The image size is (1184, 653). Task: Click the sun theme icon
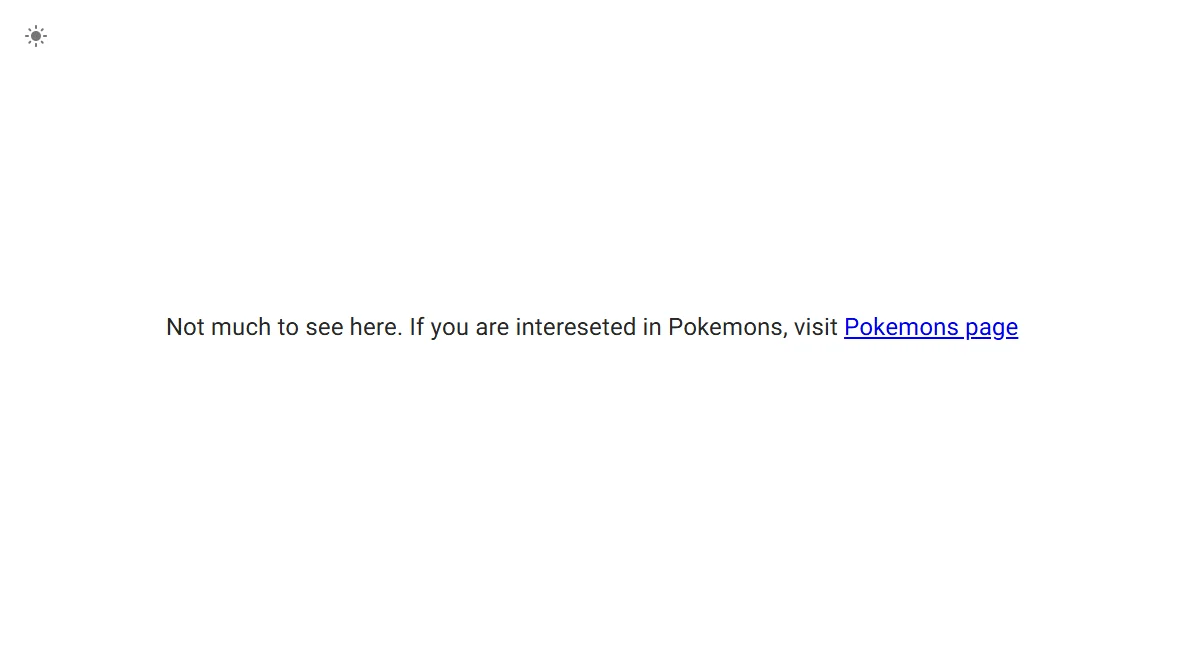tap(35, 36)
